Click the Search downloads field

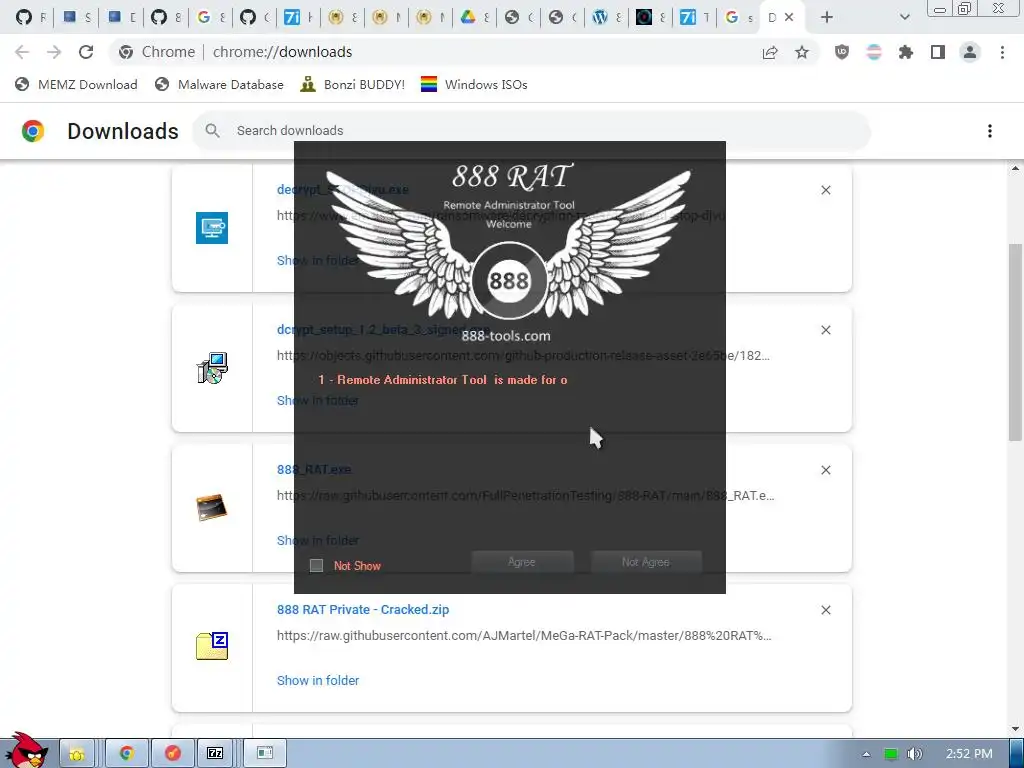[x=531, y=131]
